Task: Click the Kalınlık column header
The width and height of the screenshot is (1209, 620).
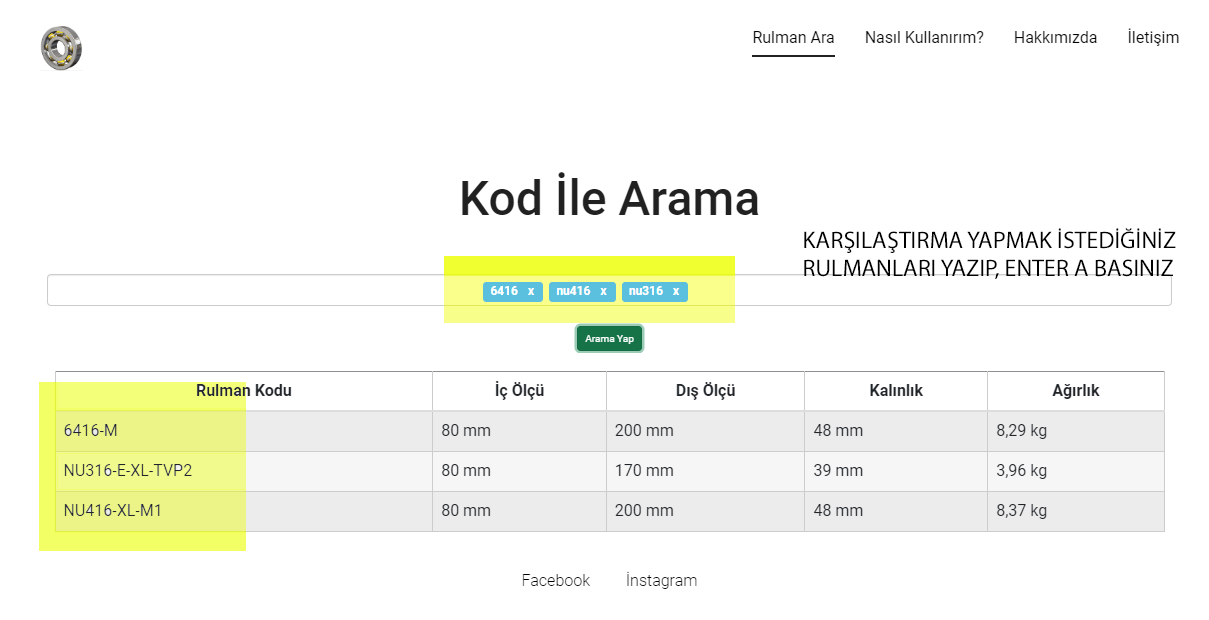Action: tap(896, 391)
